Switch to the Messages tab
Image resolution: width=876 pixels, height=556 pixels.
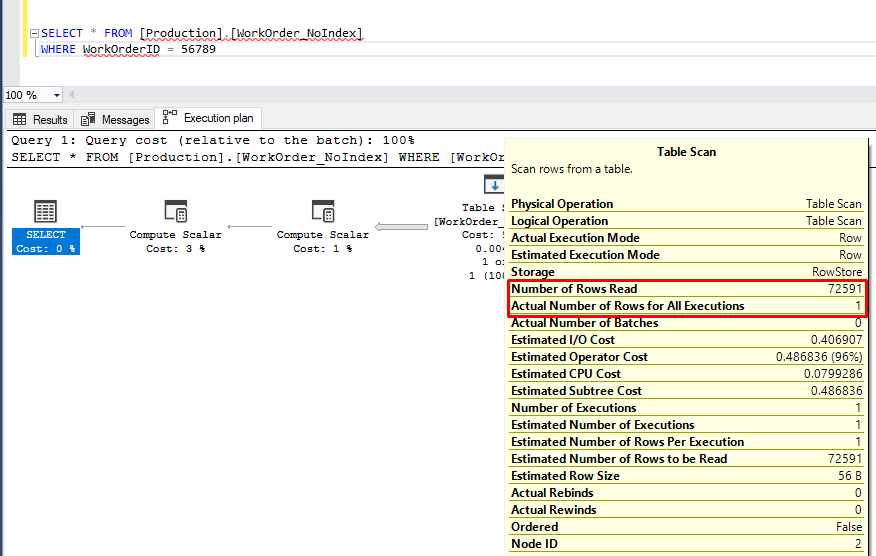point(115,119)
